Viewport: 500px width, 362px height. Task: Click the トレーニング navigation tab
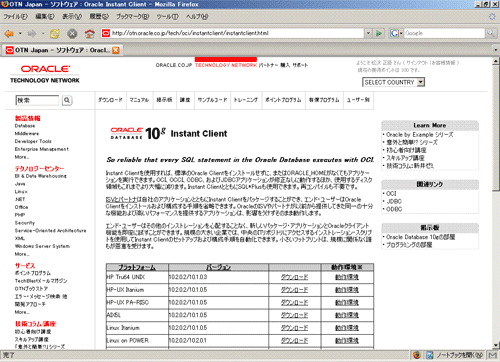pyautogui.click(x=246, y=100)
